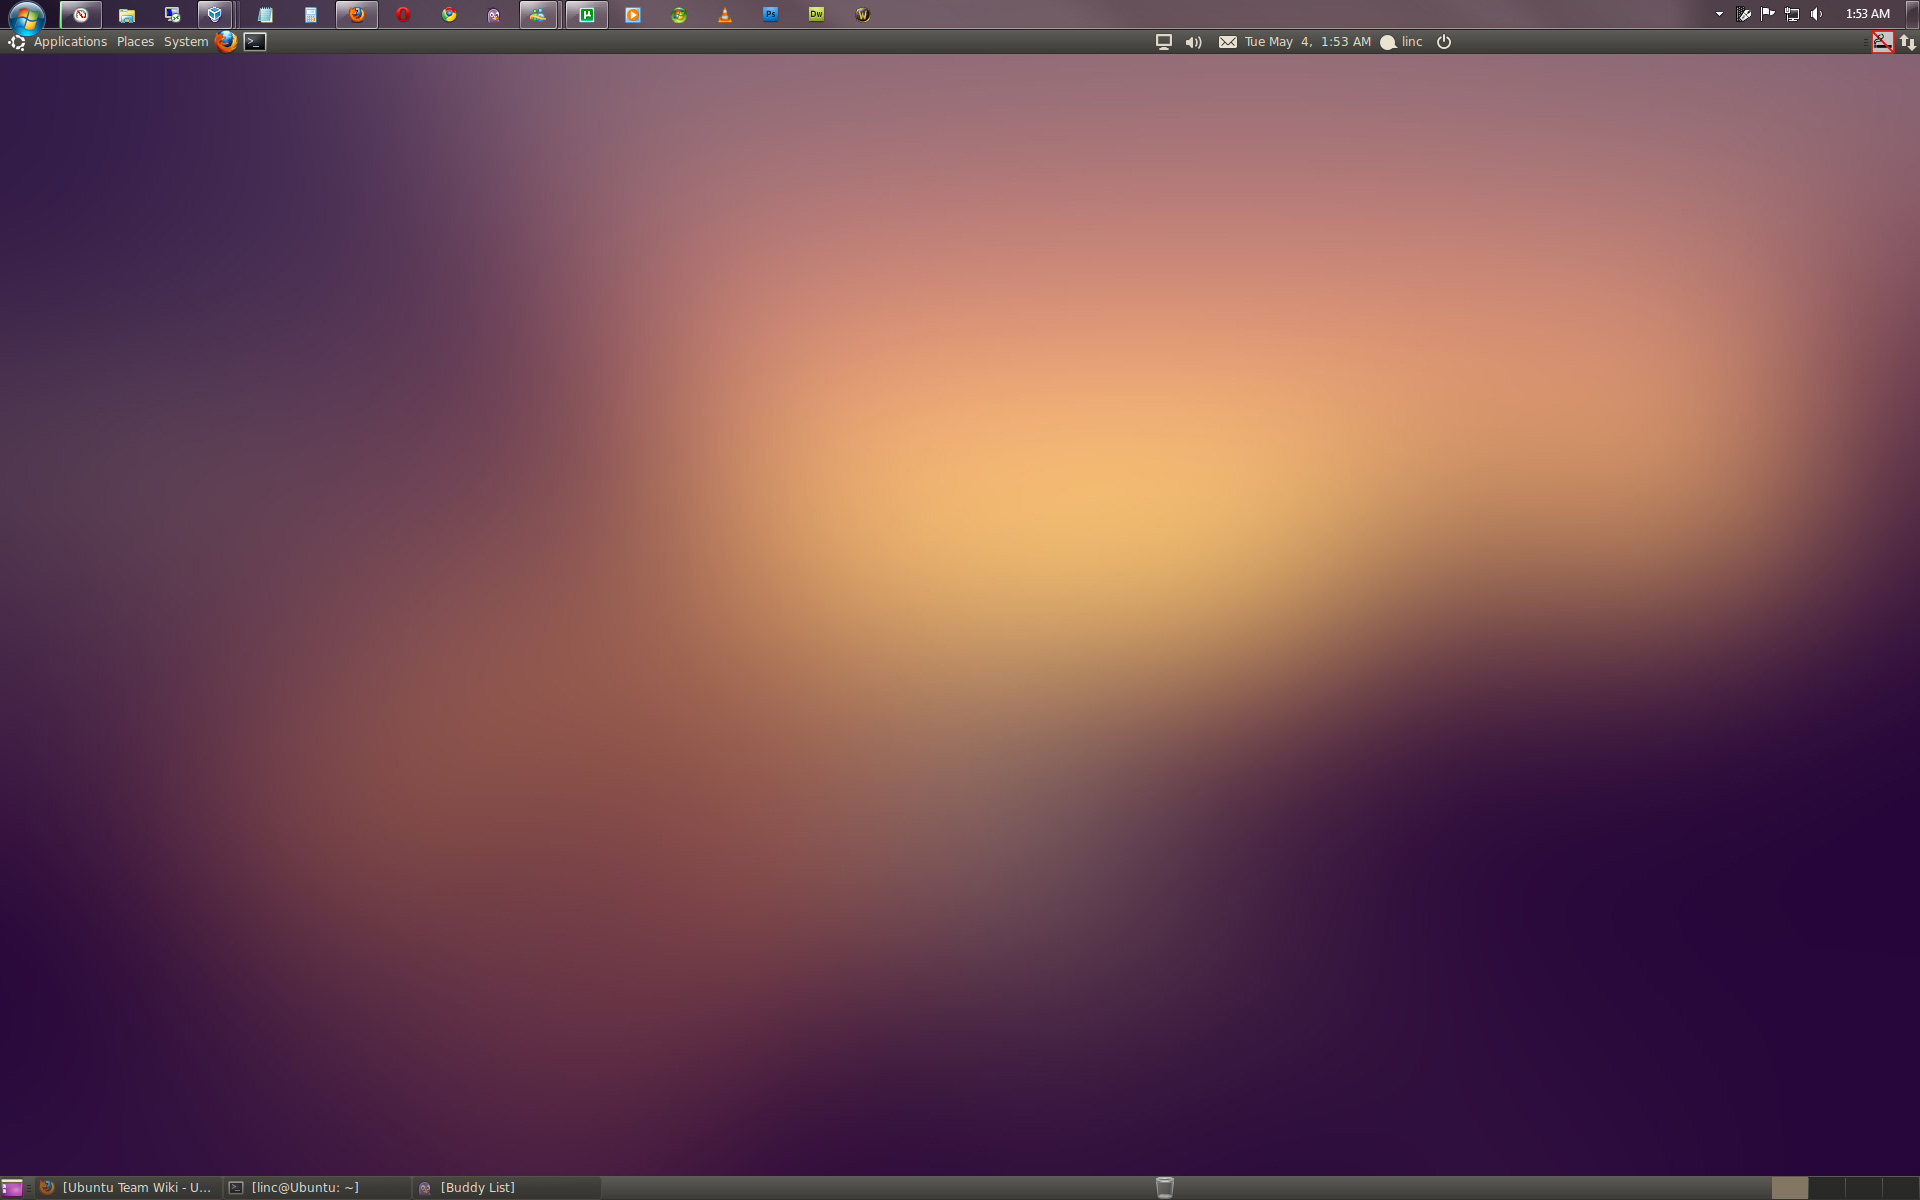
Task: Launch Dreamweaver from the taskbar
Action: click(x=817, y=15)
